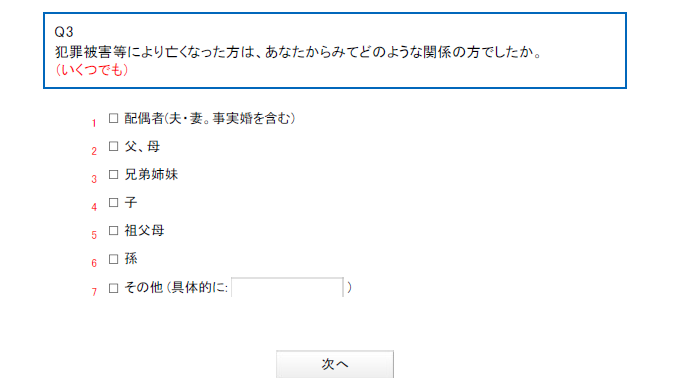Click the red number 1 marker
The height and width of the screenshot is (387, 677).
[94, 124]
